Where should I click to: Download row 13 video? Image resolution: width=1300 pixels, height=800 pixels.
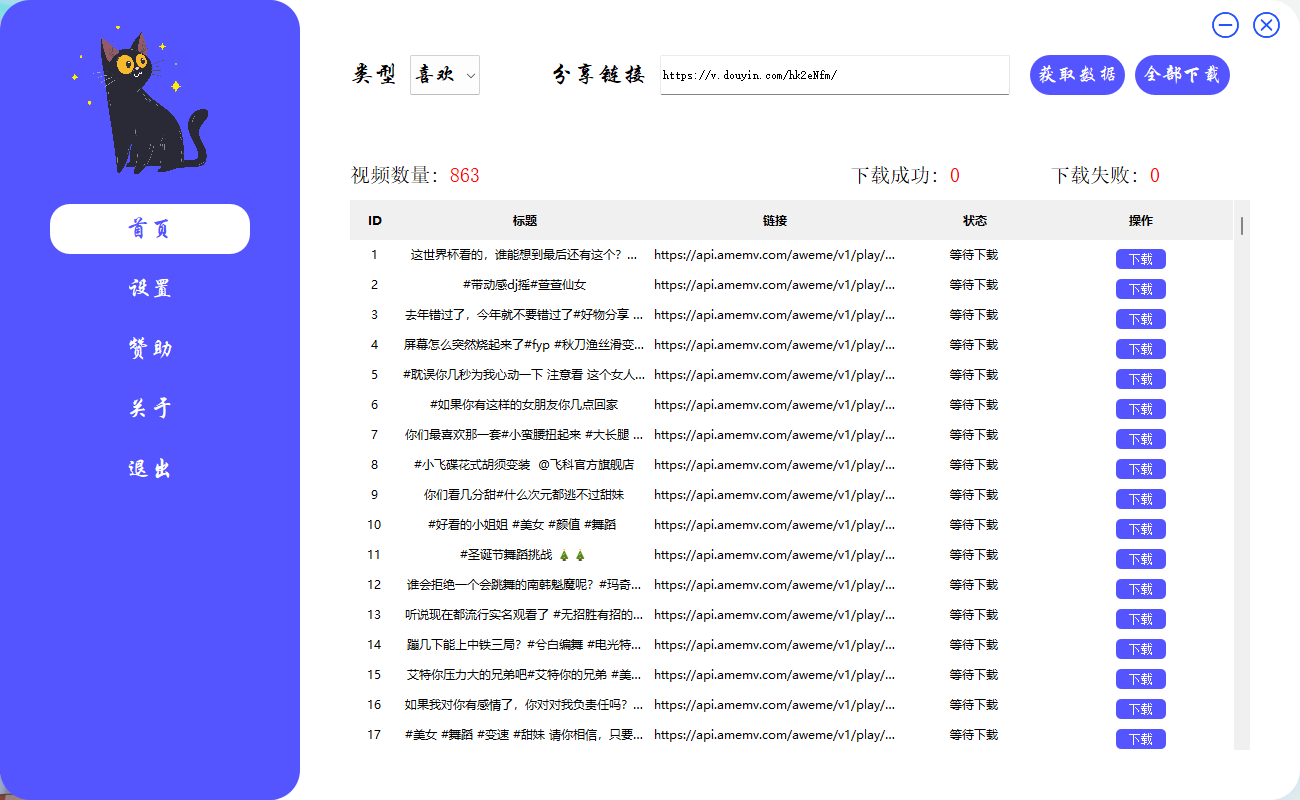1141,619
